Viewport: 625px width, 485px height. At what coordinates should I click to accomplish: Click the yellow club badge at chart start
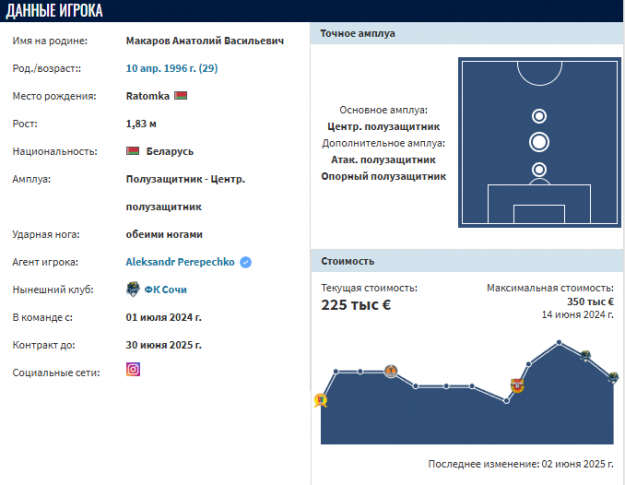[320, 400]
